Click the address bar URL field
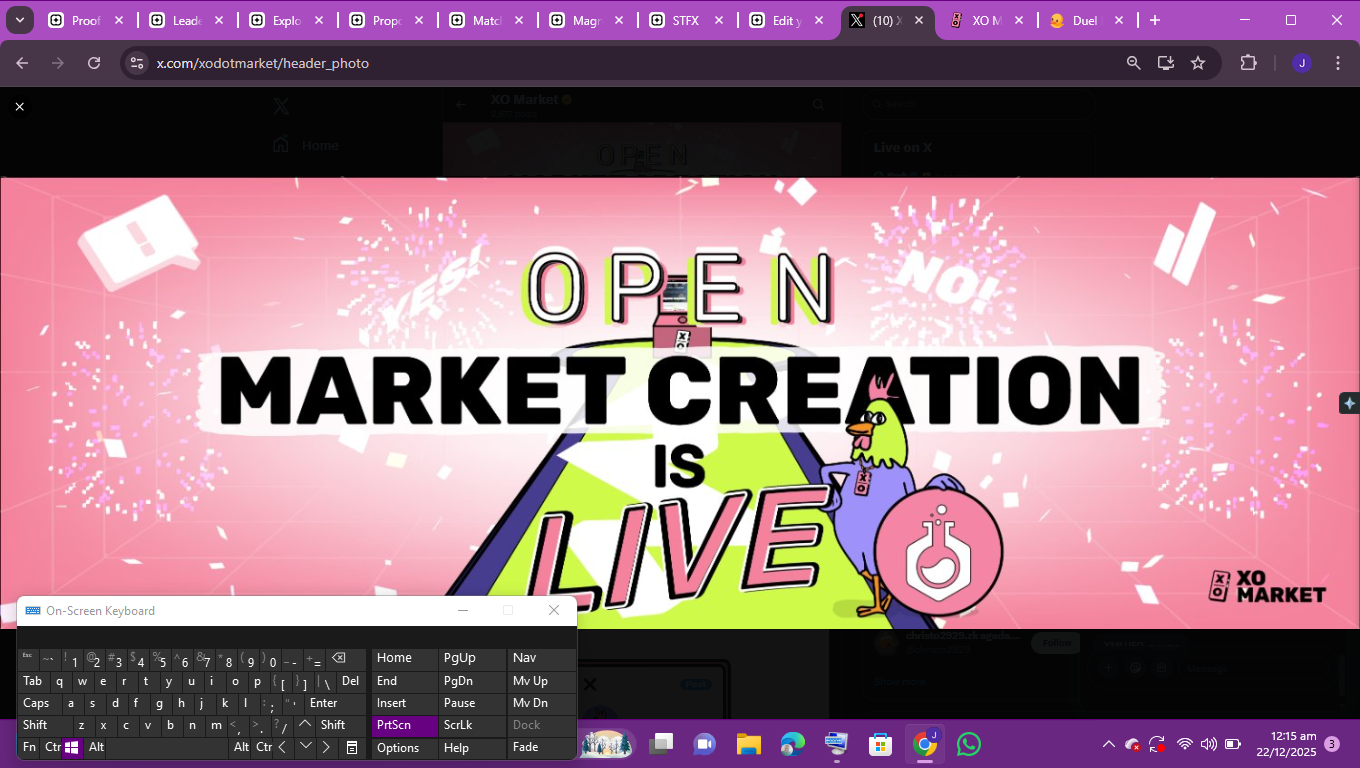The width and height of the screenshot is (1360, 768). (x=600, y=63)
